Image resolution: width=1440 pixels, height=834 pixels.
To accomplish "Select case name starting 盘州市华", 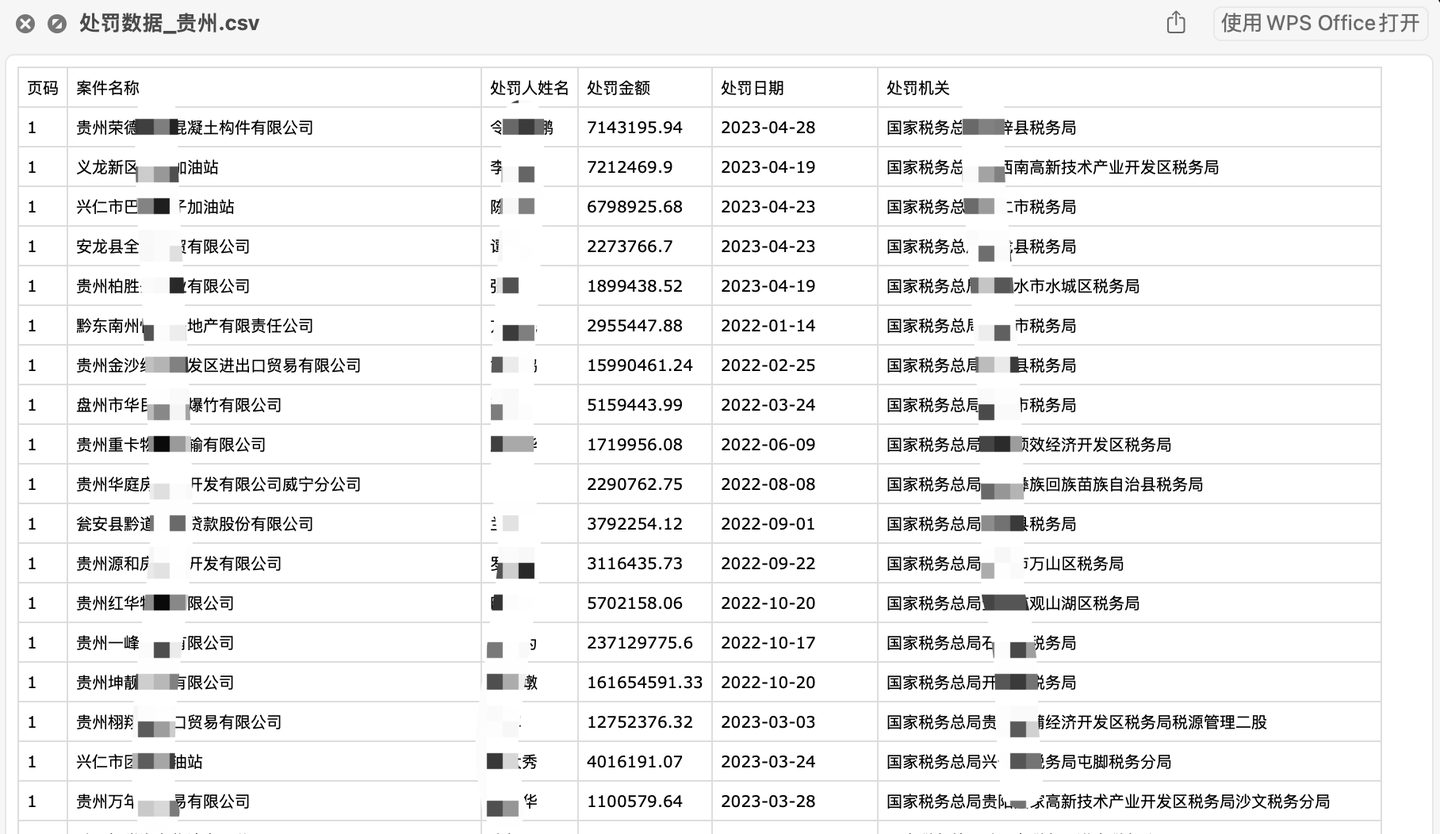I will pyautogui.click(x=274, y=405).
